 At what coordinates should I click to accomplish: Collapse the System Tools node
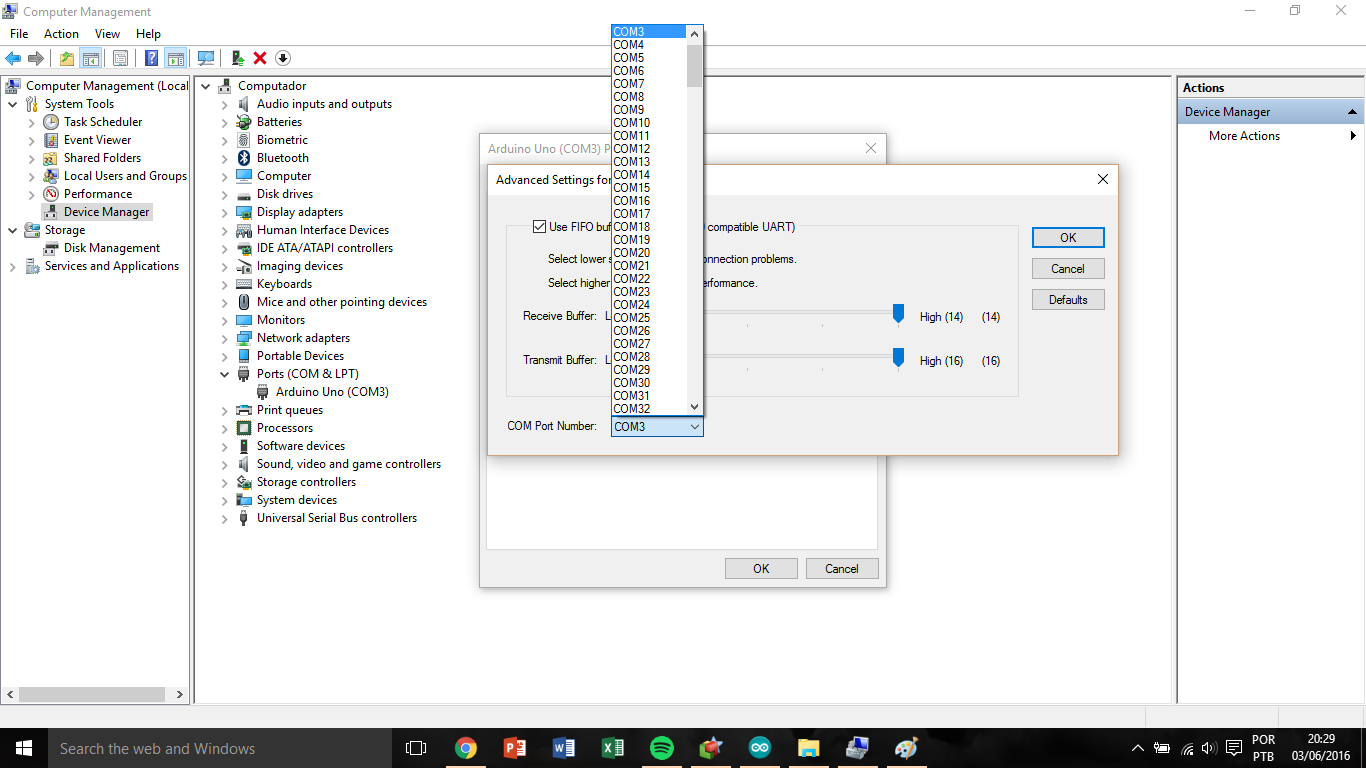tap(13, 104)
